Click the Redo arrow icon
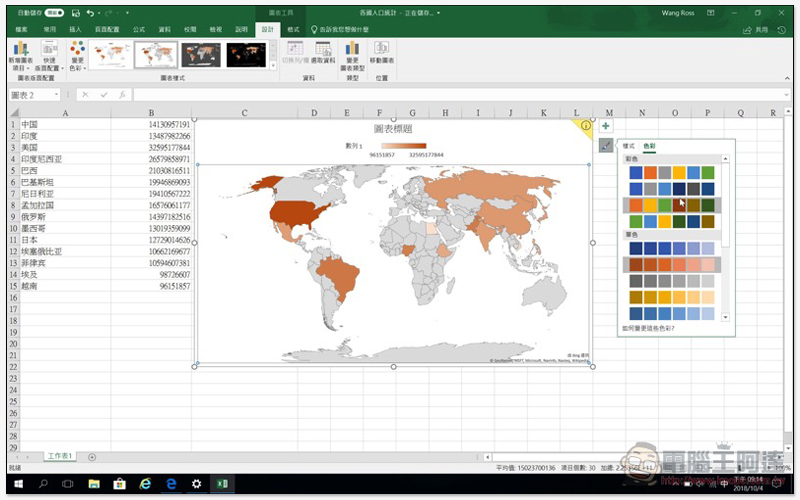The image size is (800, 500). 108,13
